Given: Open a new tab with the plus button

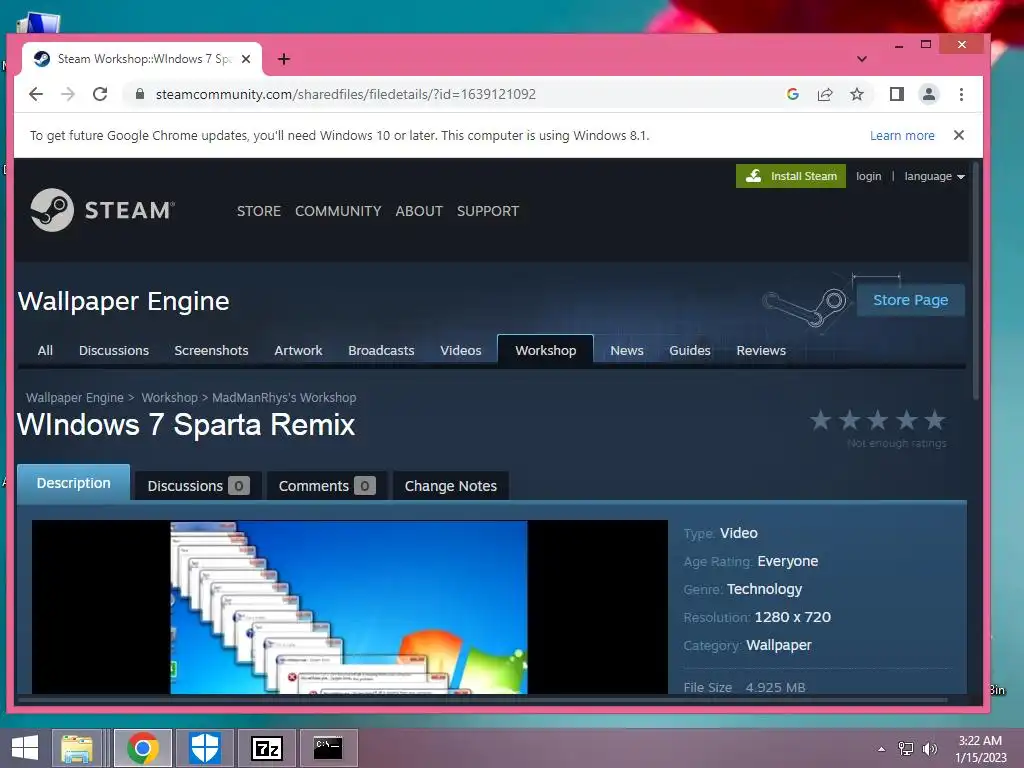Looking at the screenshot, I should pyautogui.click(x=283, y=59).
